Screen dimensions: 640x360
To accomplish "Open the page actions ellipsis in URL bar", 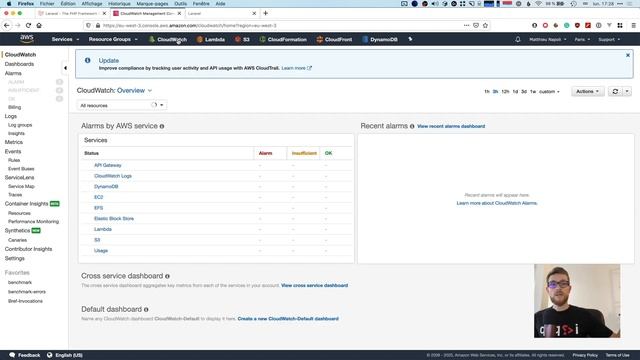I will 467,25.
